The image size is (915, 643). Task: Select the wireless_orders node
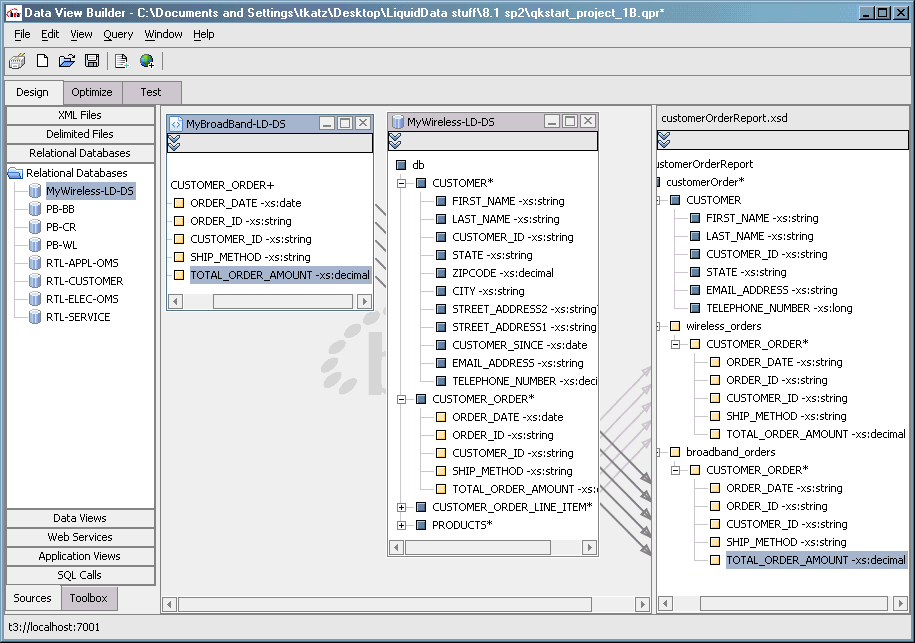pos(724,326)
